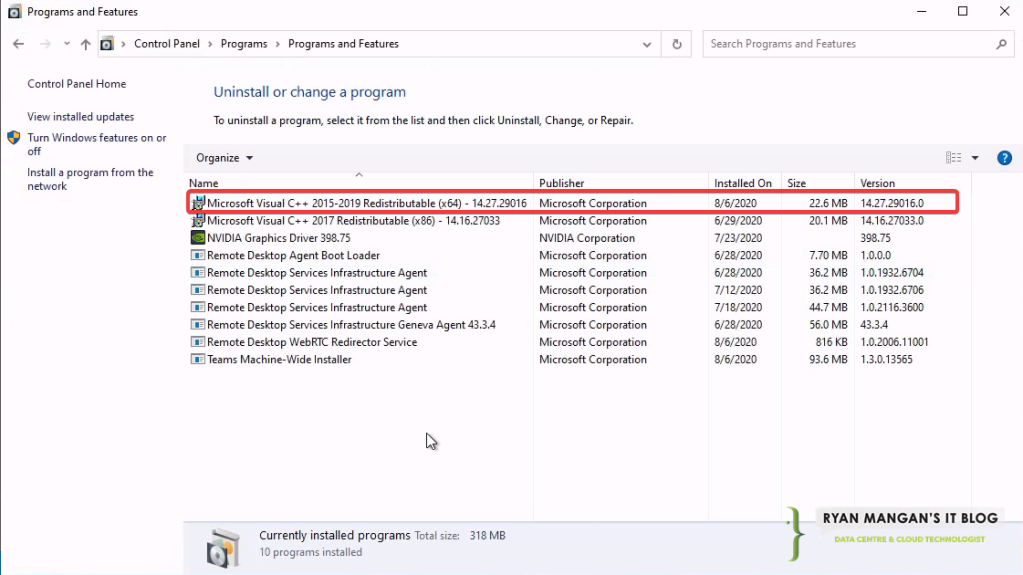Go back with the Back arrow
The image size is (1023, 575).
[x=18, y=44]
